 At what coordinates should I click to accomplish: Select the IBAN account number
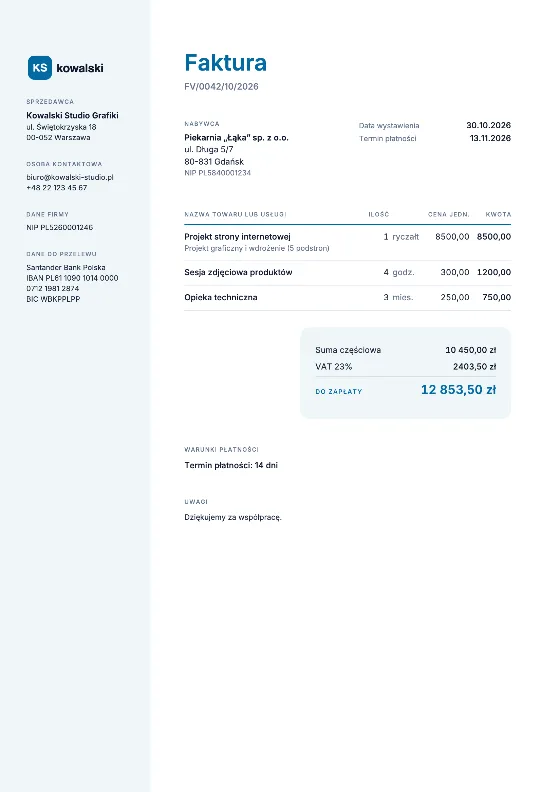tap(72, 283)
